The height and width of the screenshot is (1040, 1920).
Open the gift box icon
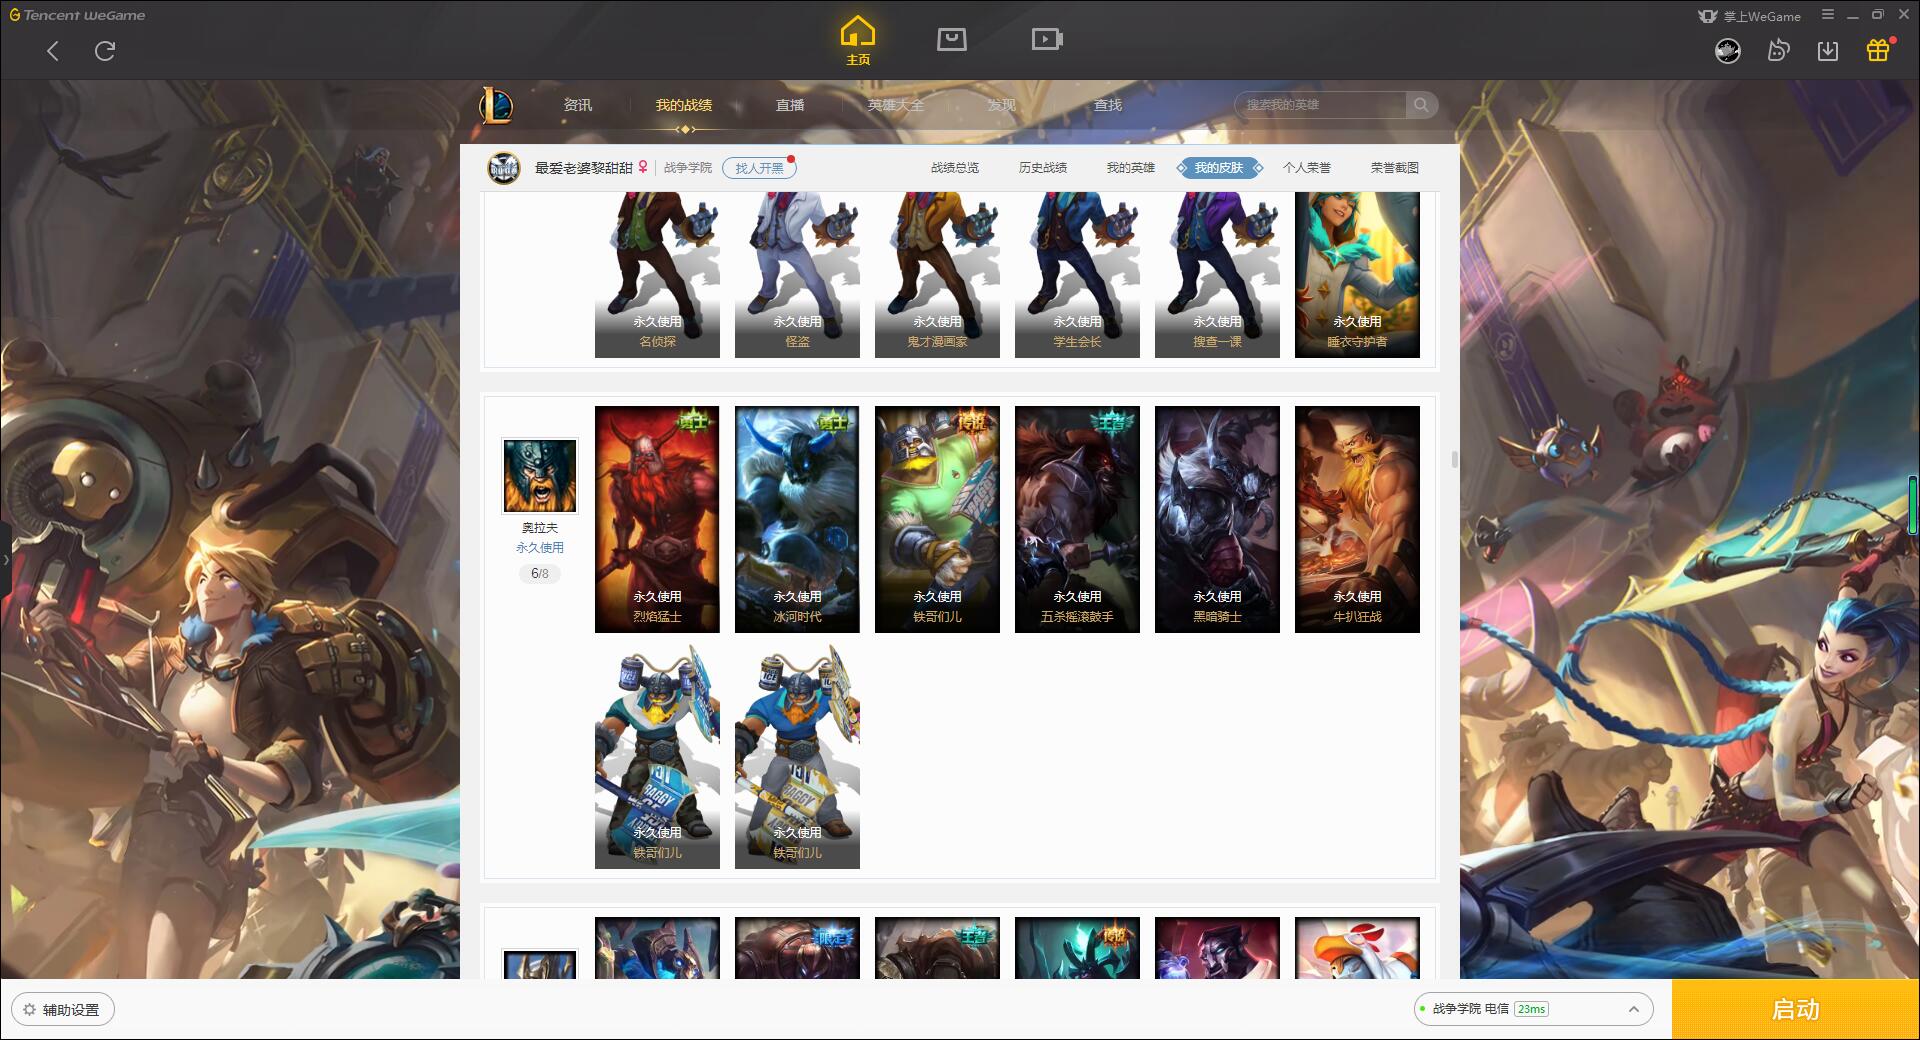click(x=1878, y=50)
